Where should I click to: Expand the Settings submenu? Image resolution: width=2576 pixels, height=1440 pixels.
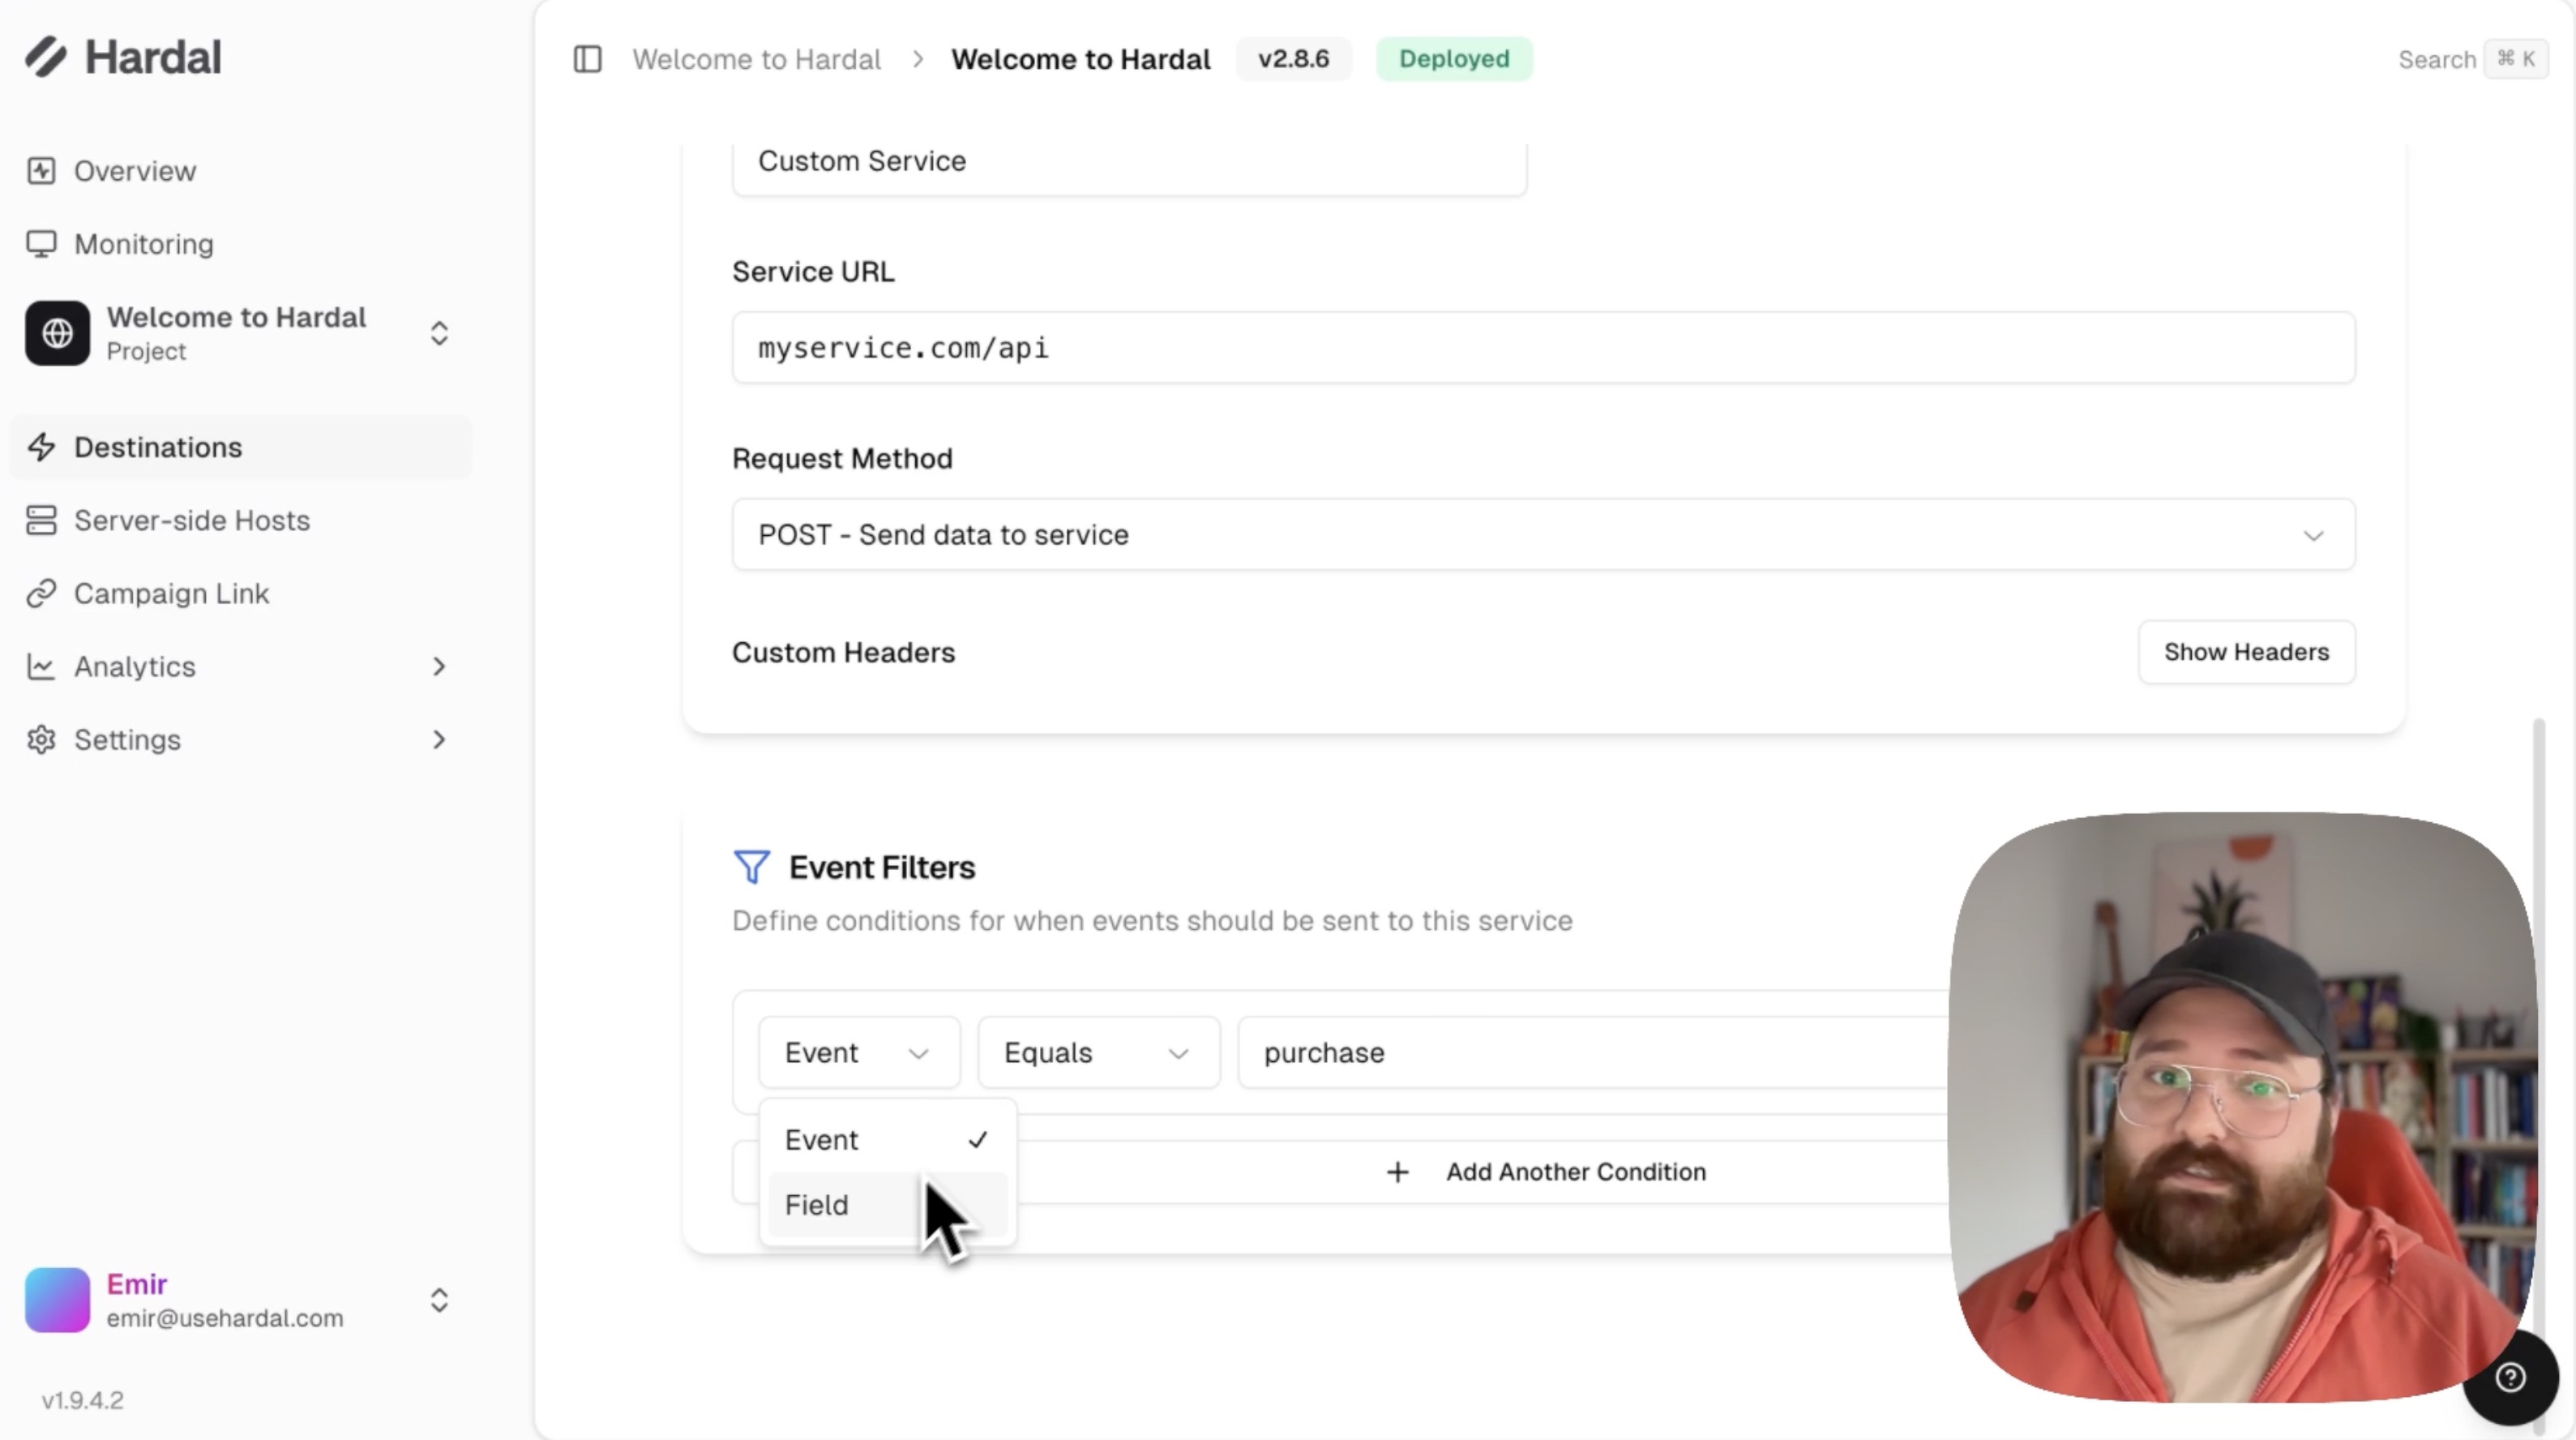coord(439,740)
